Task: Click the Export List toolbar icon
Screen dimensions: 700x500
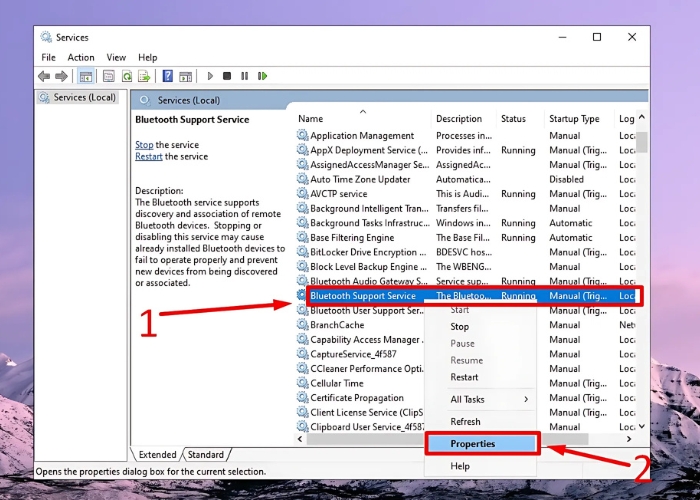Action: 145,76
